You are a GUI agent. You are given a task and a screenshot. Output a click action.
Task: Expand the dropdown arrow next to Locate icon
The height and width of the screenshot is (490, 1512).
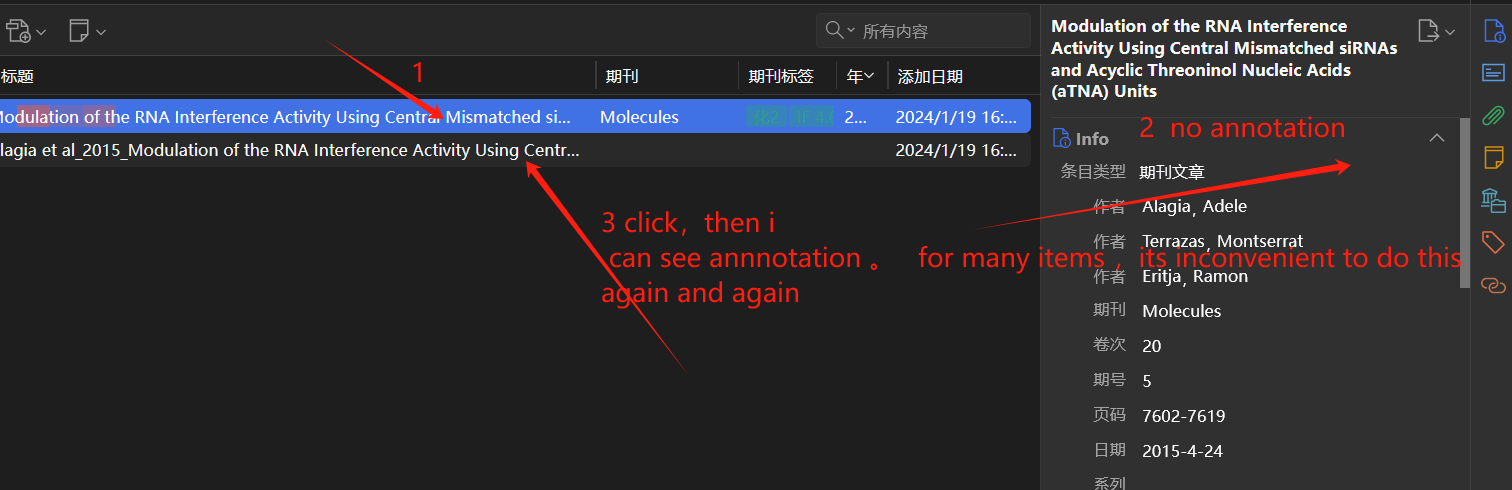click(x=1450, y=32)
